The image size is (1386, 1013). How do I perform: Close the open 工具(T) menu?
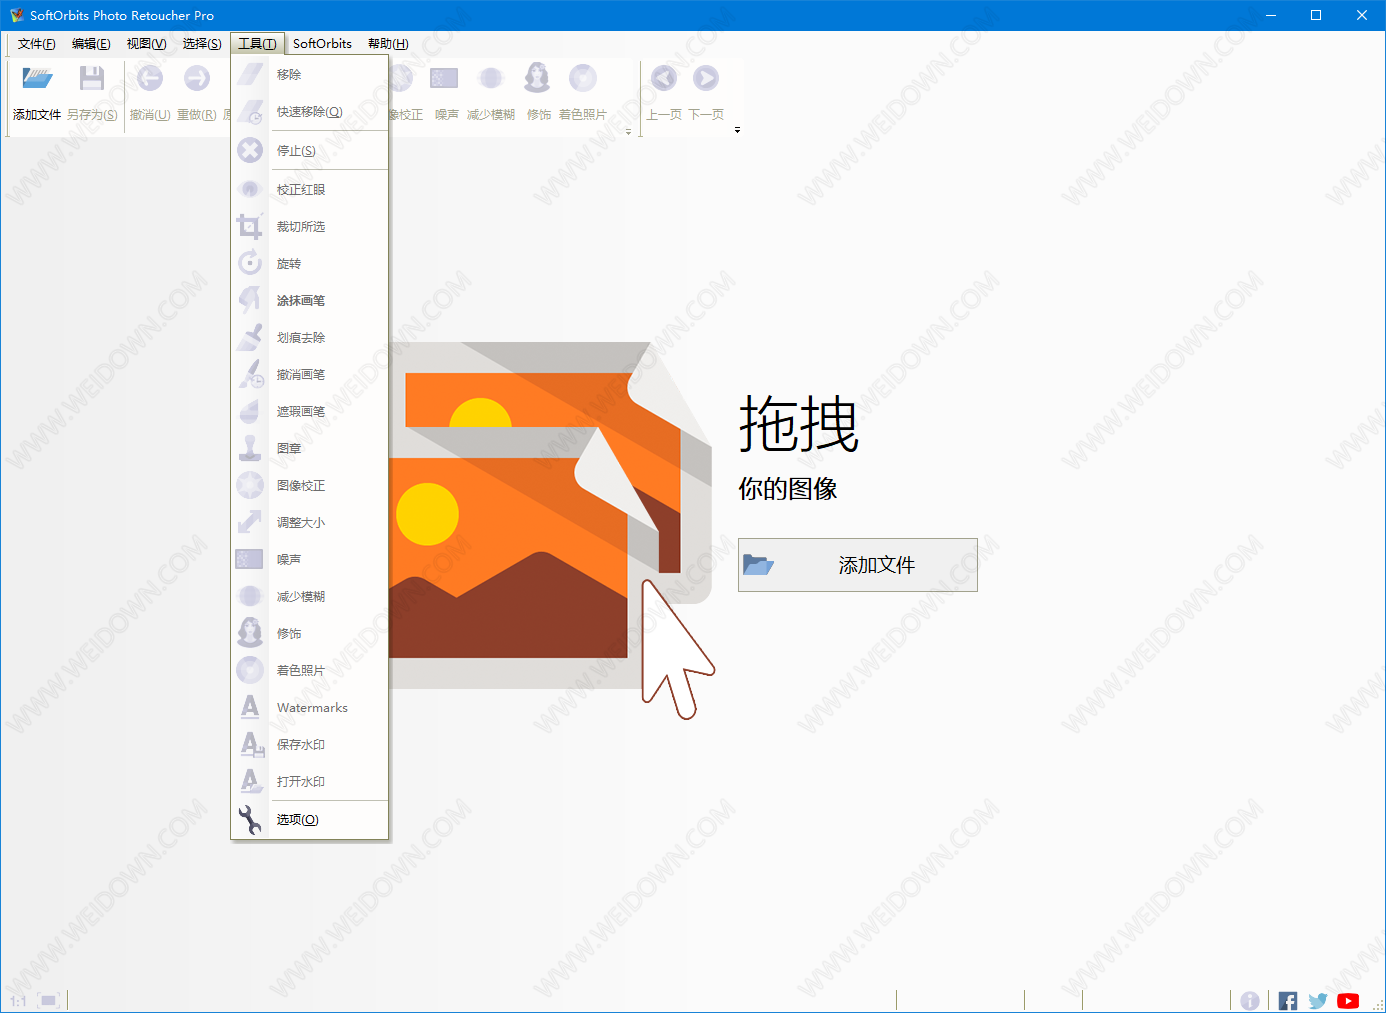[x=257, y=44]
